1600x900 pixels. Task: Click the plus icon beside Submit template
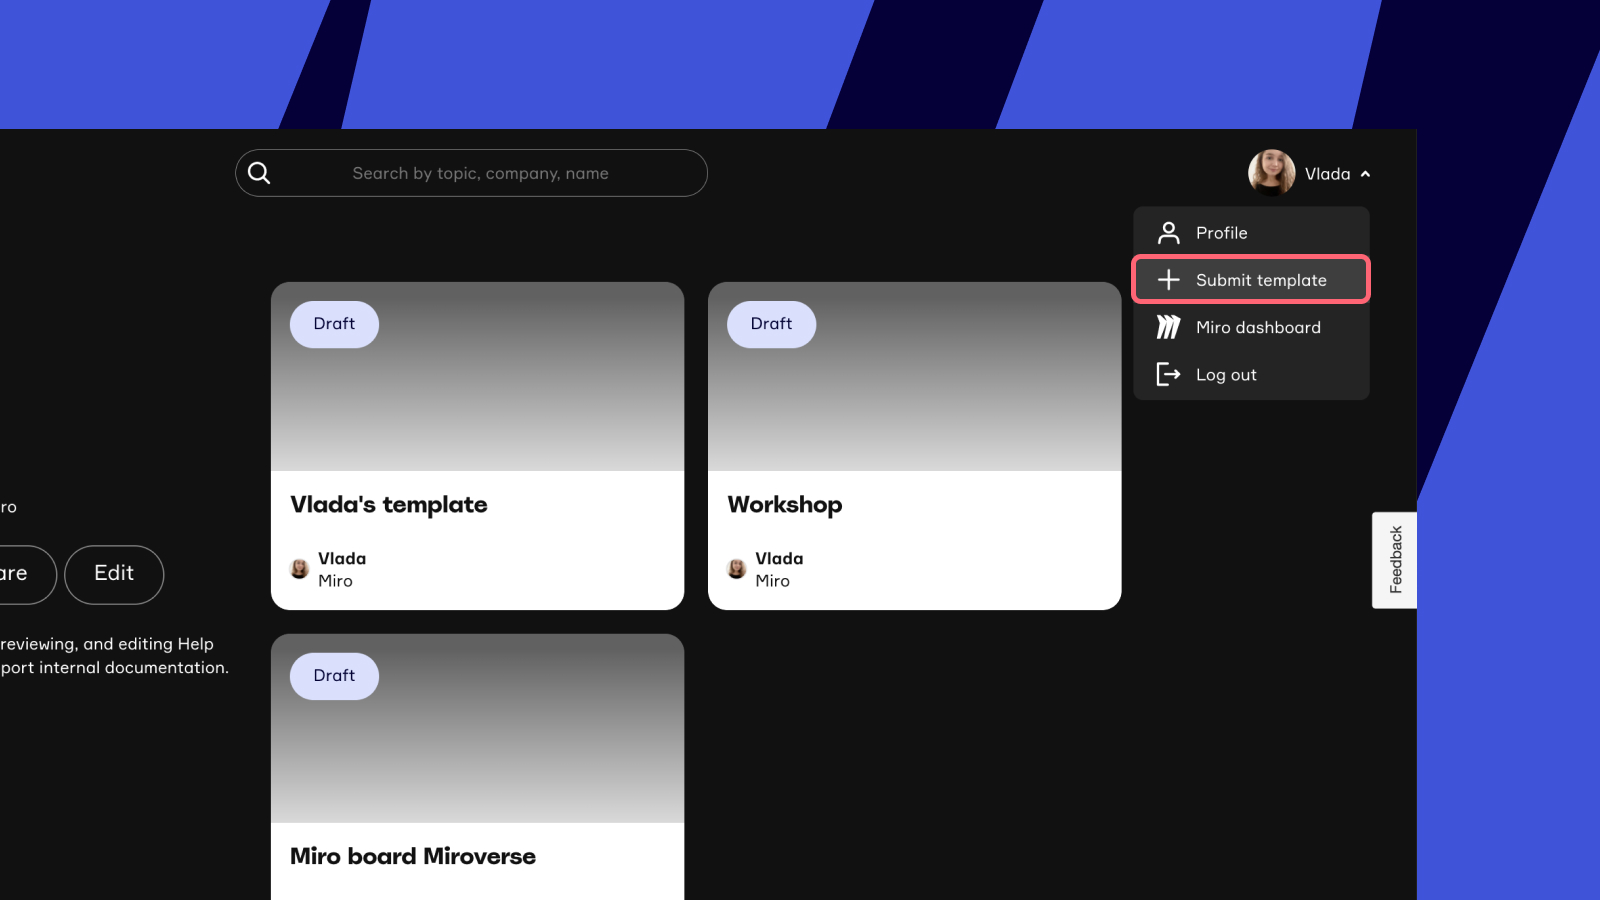coord(1168,280)
